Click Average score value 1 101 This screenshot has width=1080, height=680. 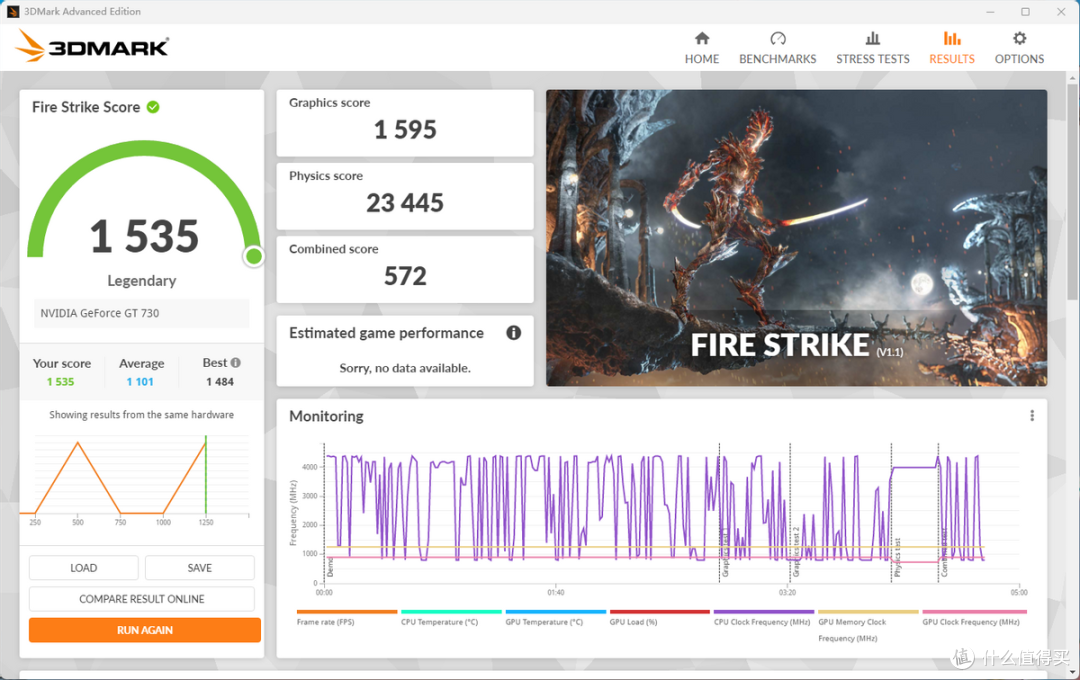pyautogui.click(x=140, y=382)
